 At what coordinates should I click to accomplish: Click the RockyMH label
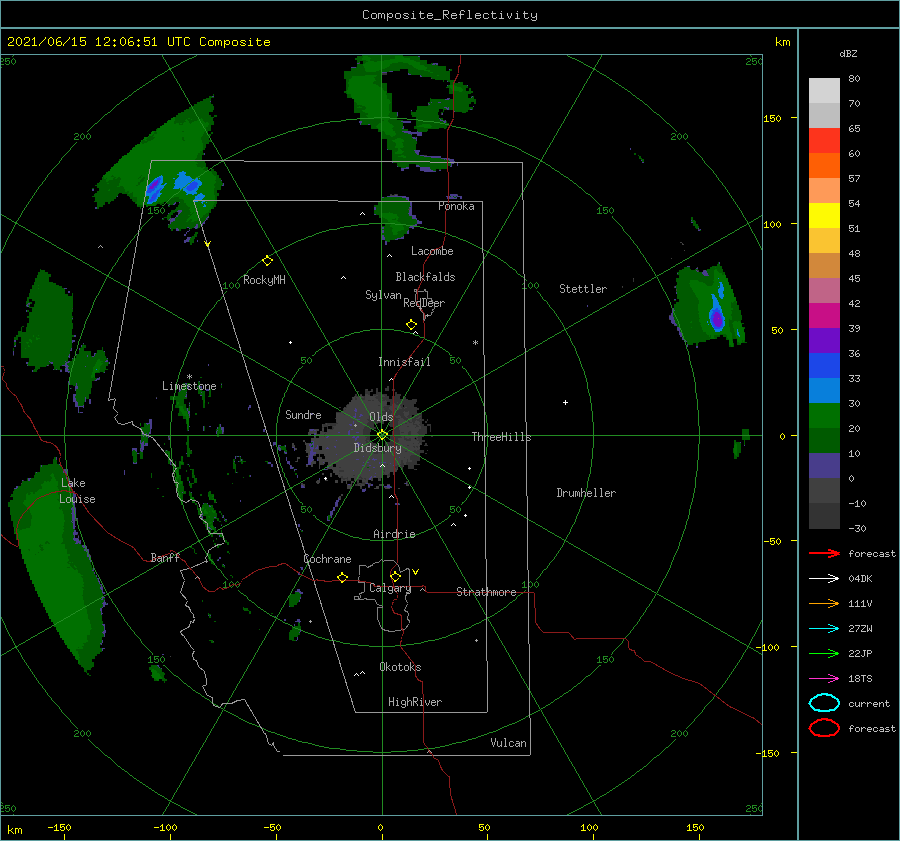coord(264,280)
